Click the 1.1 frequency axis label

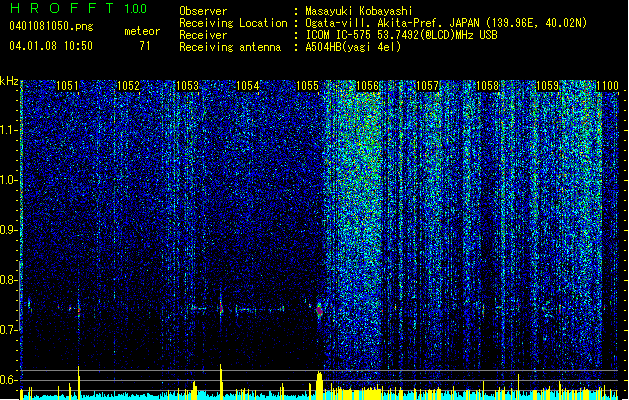9,130
